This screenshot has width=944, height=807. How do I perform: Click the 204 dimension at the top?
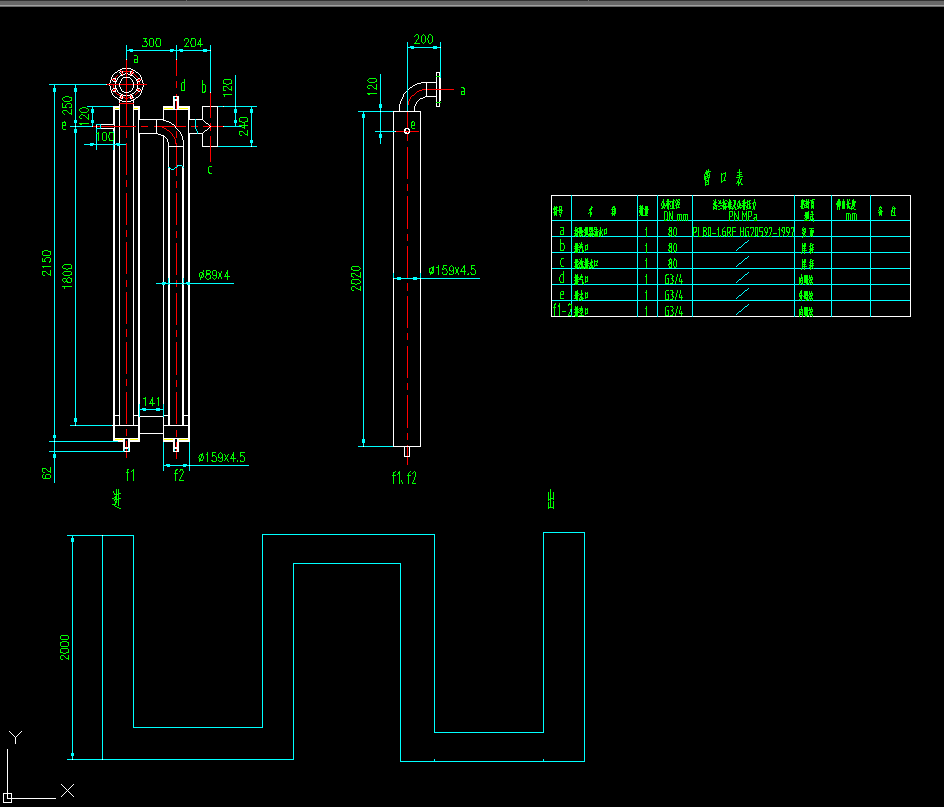tap(191, 43)
